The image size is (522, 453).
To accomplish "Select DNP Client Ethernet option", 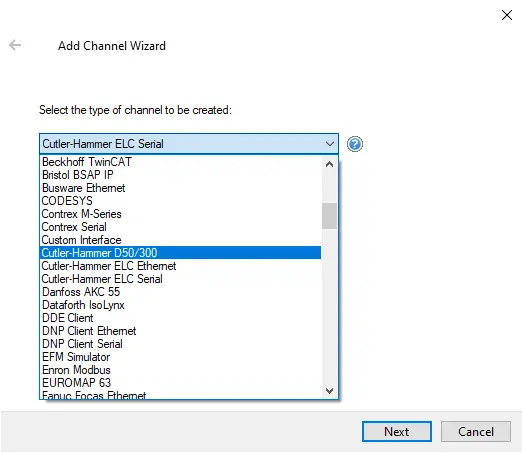I will (180, 331).
